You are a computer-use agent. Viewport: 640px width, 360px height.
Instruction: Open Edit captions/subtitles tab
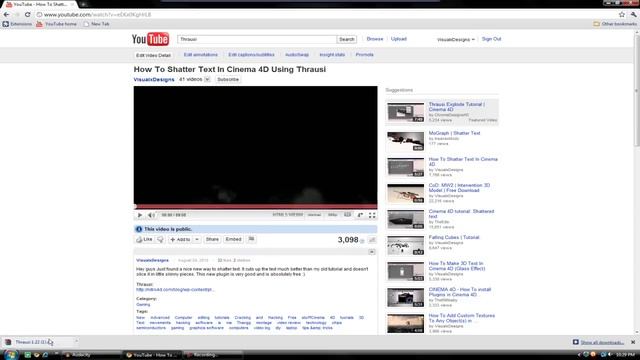pyautogui.click(x=251, y=55)
